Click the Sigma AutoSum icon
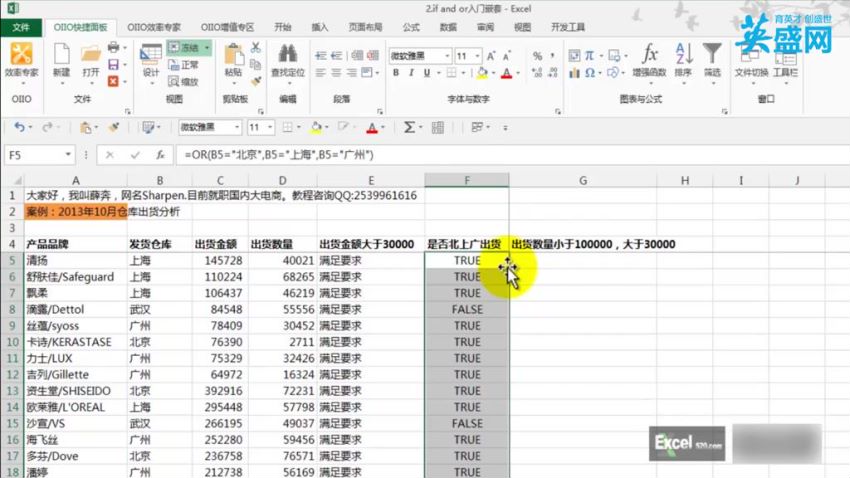The image size is (850, 478). 409,127
